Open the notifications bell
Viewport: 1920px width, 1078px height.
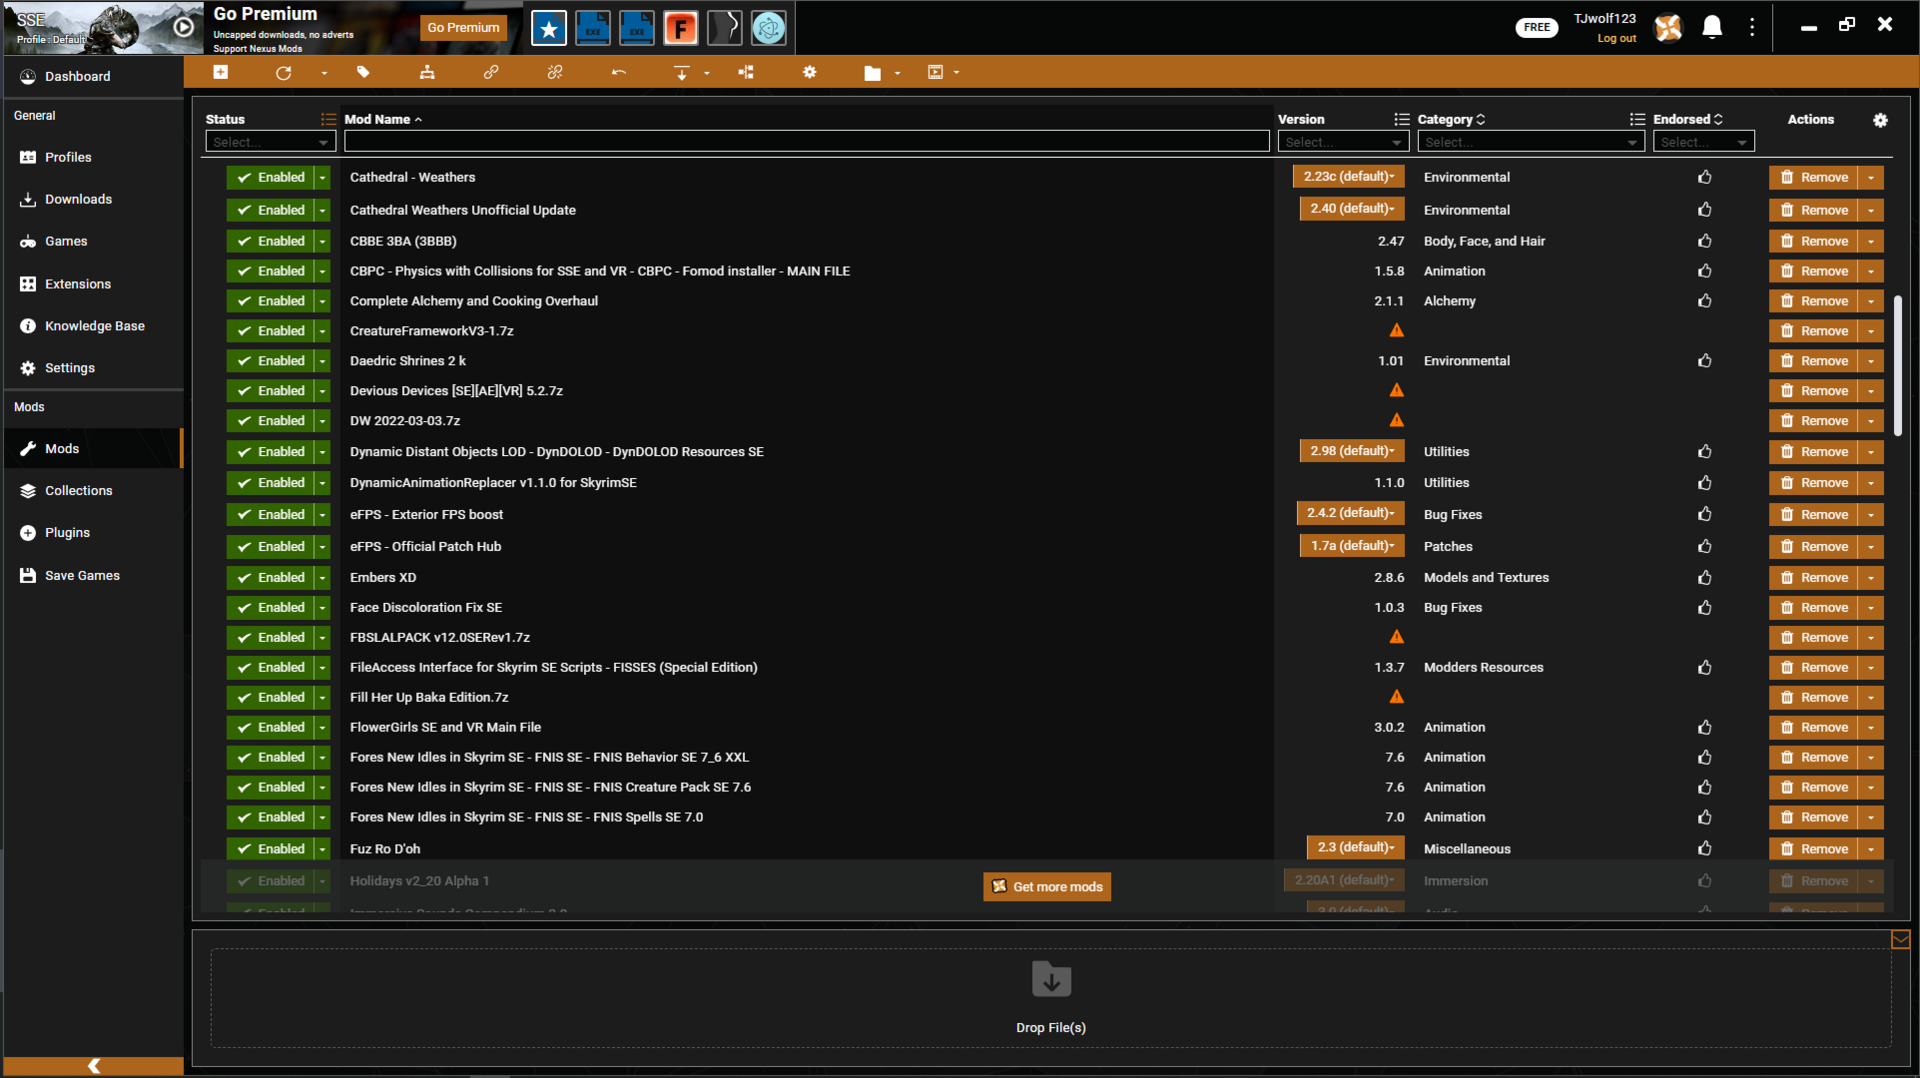tap(1712, 27)
